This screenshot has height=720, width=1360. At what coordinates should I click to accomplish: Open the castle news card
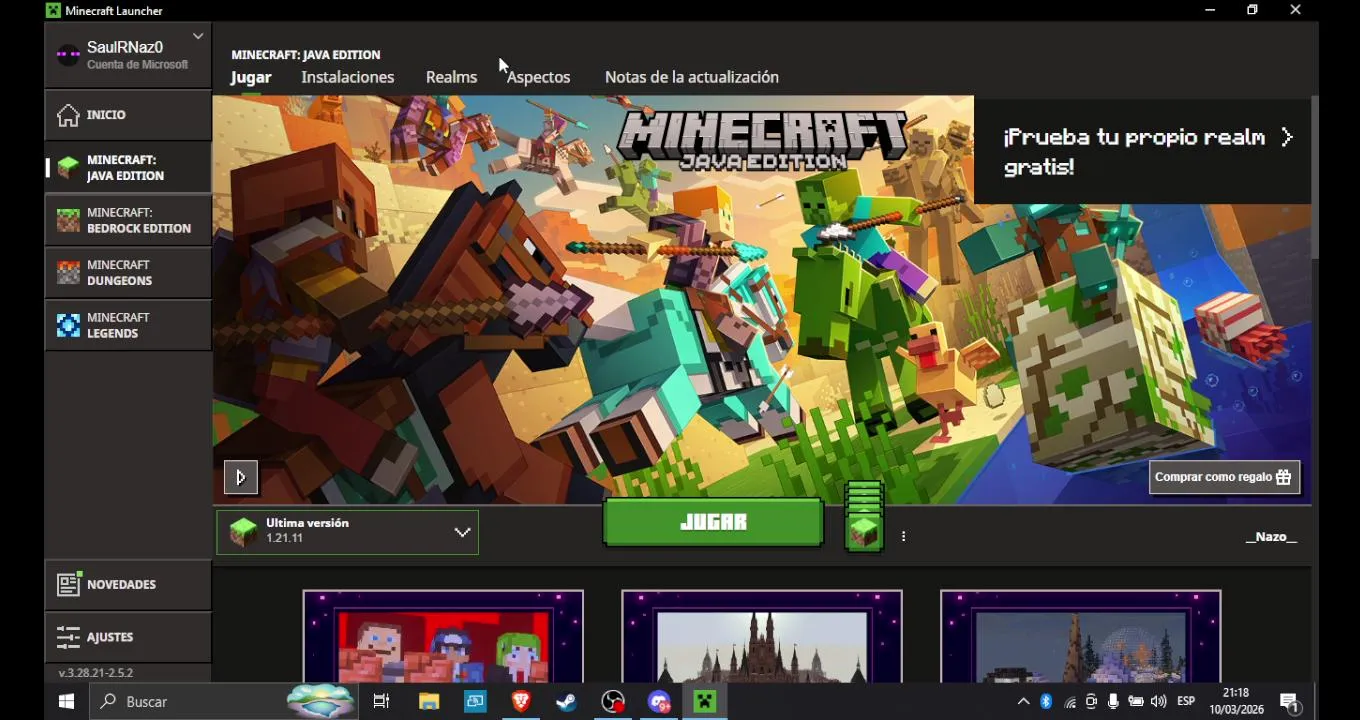pyautogui.click(x=762, y=636)
